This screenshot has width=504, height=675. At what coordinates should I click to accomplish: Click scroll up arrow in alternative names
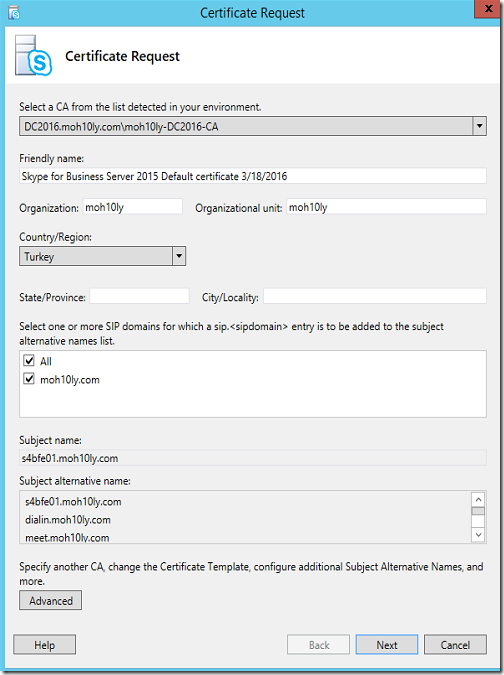pyautogui.click(x=478, y=500)
